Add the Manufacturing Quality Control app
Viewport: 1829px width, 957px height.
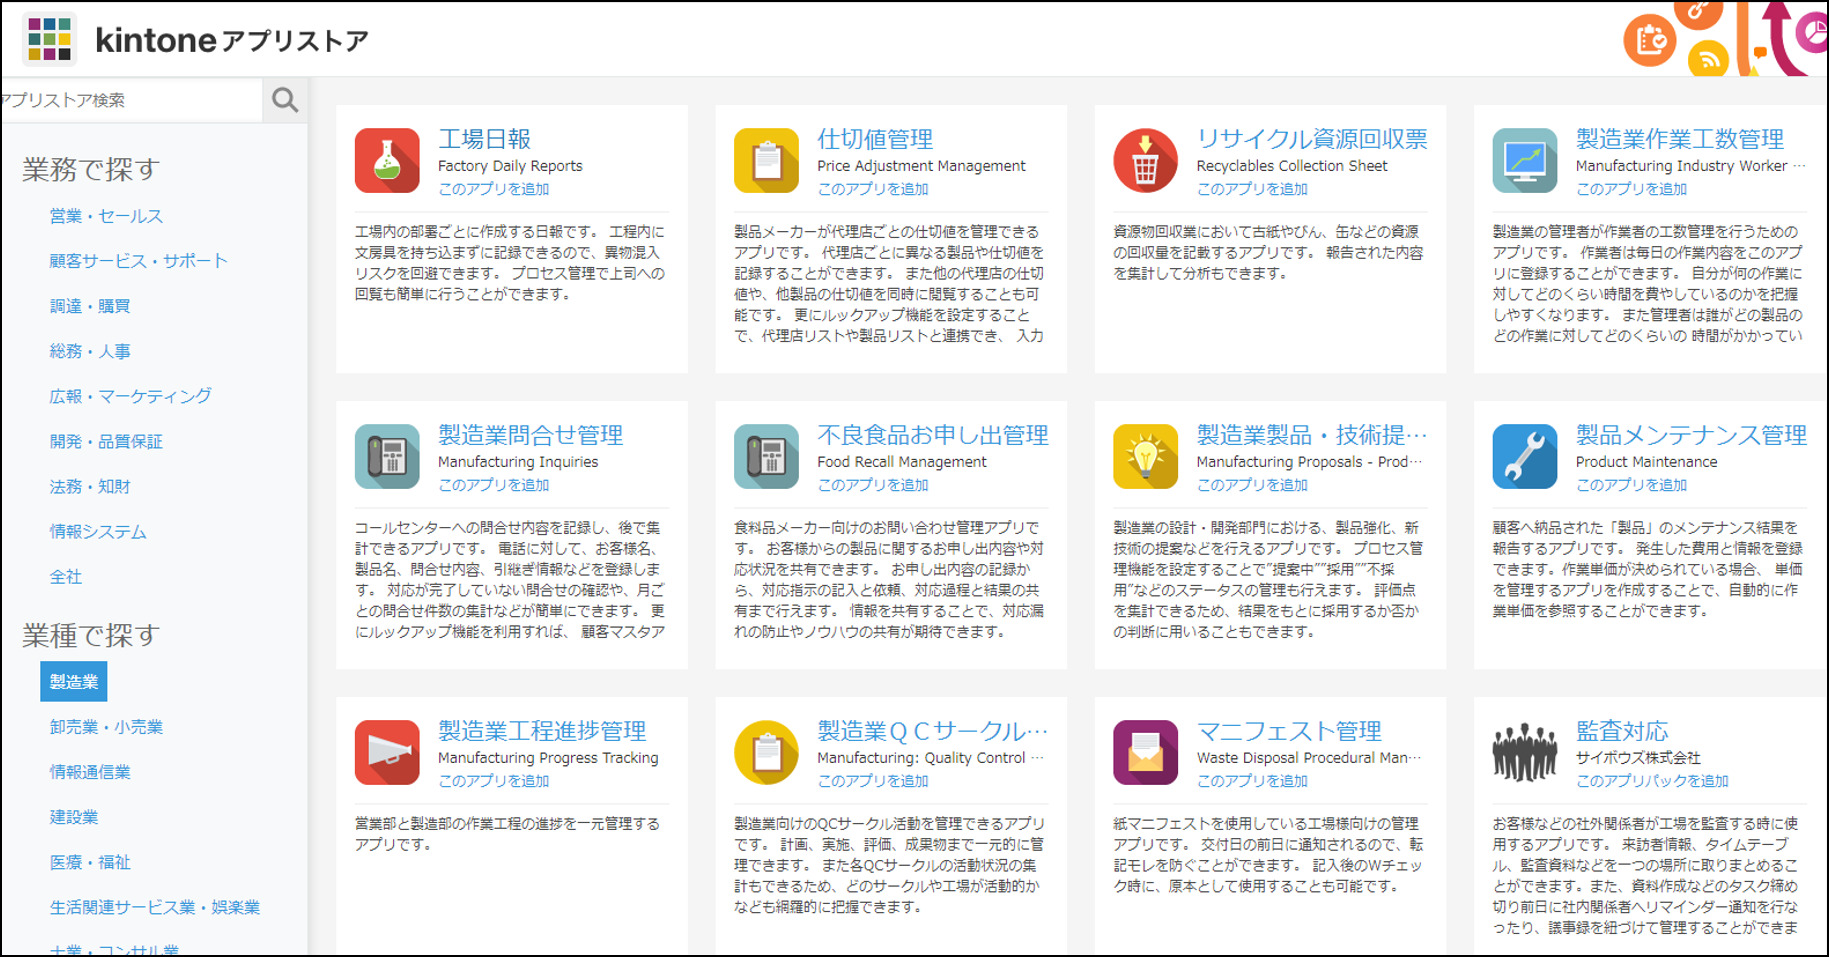tap(873, 781)
